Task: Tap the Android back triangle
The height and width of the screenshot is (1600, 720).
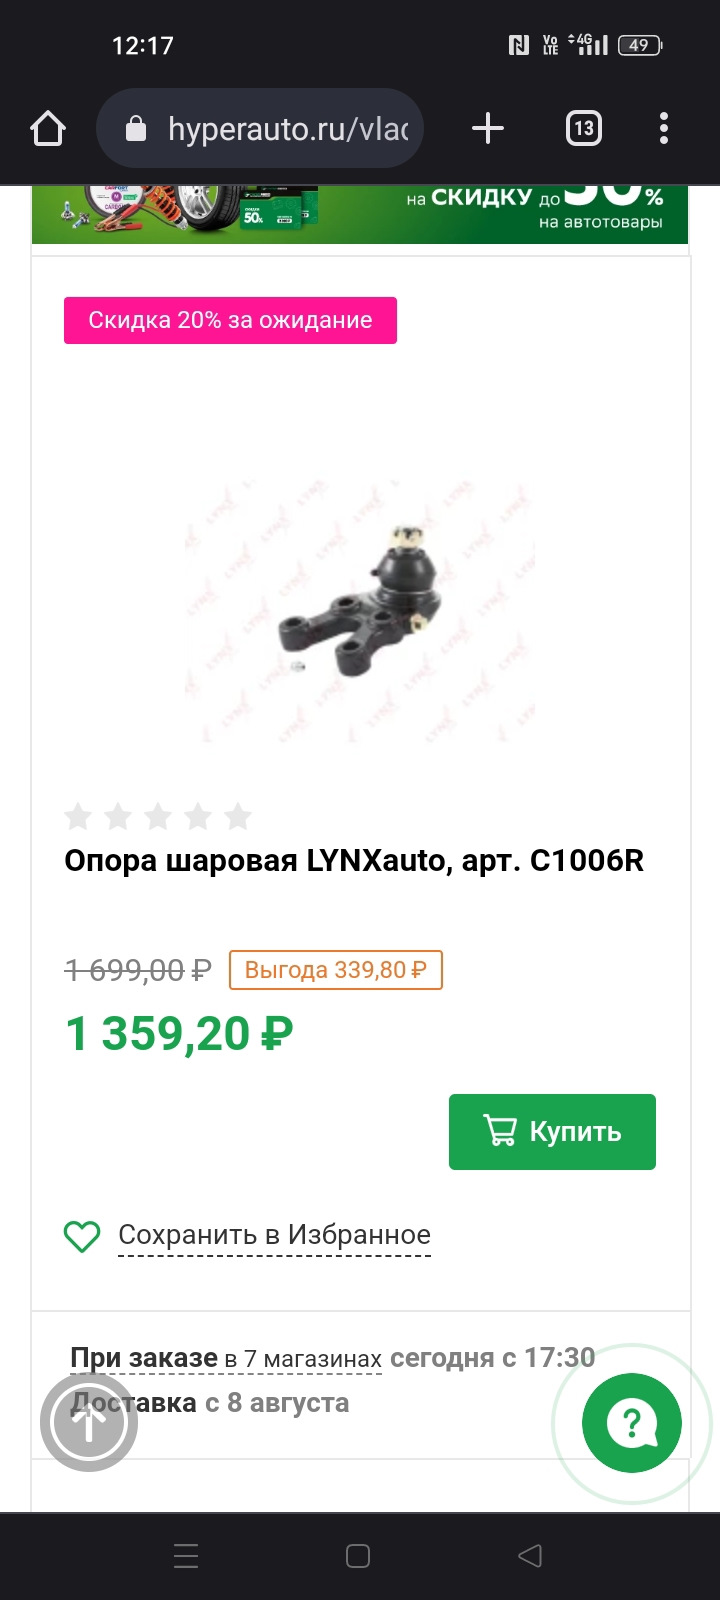Action: pos(530,1555)
